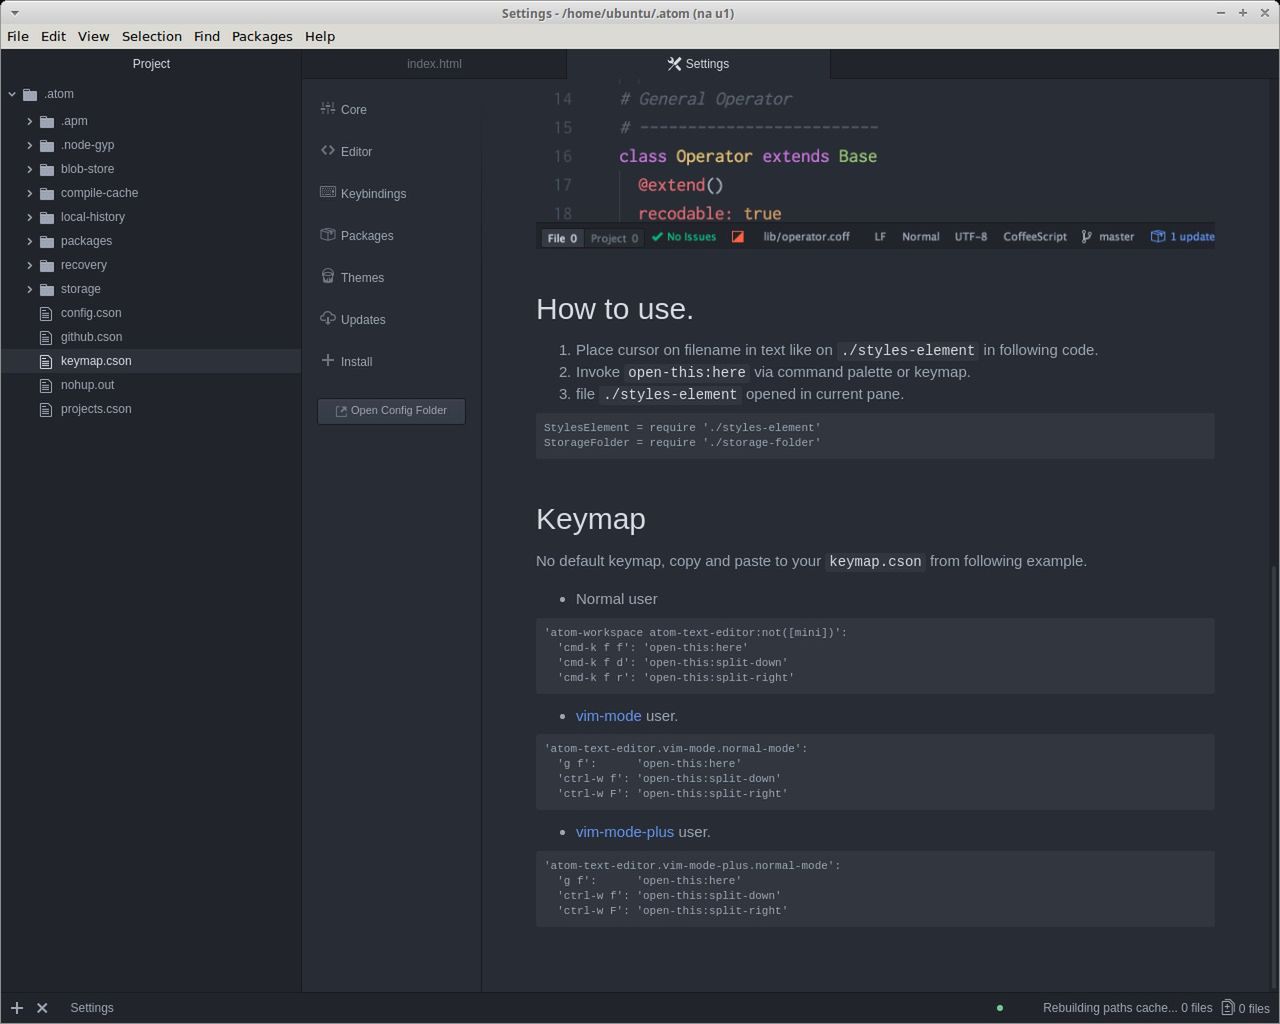This screenshot has width=1280, height=1024.
Task: Click the plus icon in bottom status bar
Action: tap(17, 1008)
